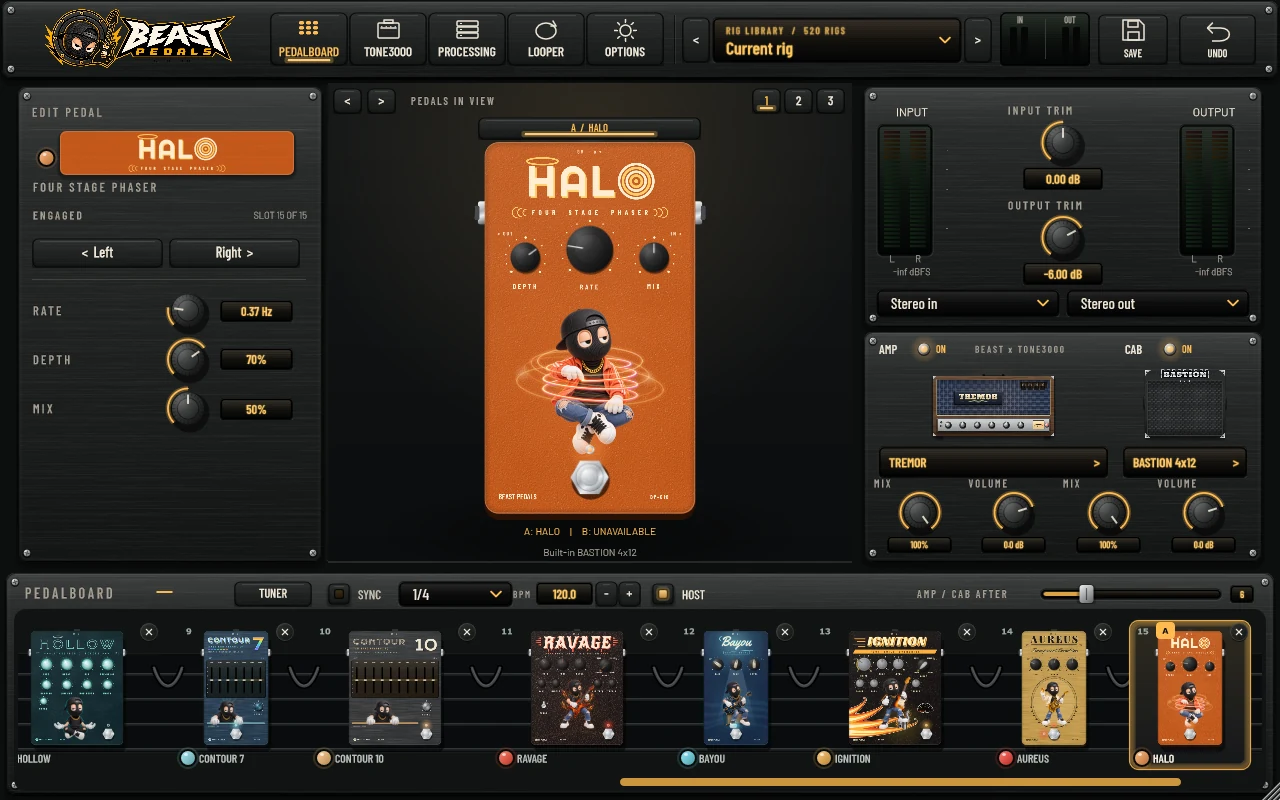Image resolution: width=1280 pixels, height=800 pixels.
Task: Save the current rig
Action: [1133, 39]
